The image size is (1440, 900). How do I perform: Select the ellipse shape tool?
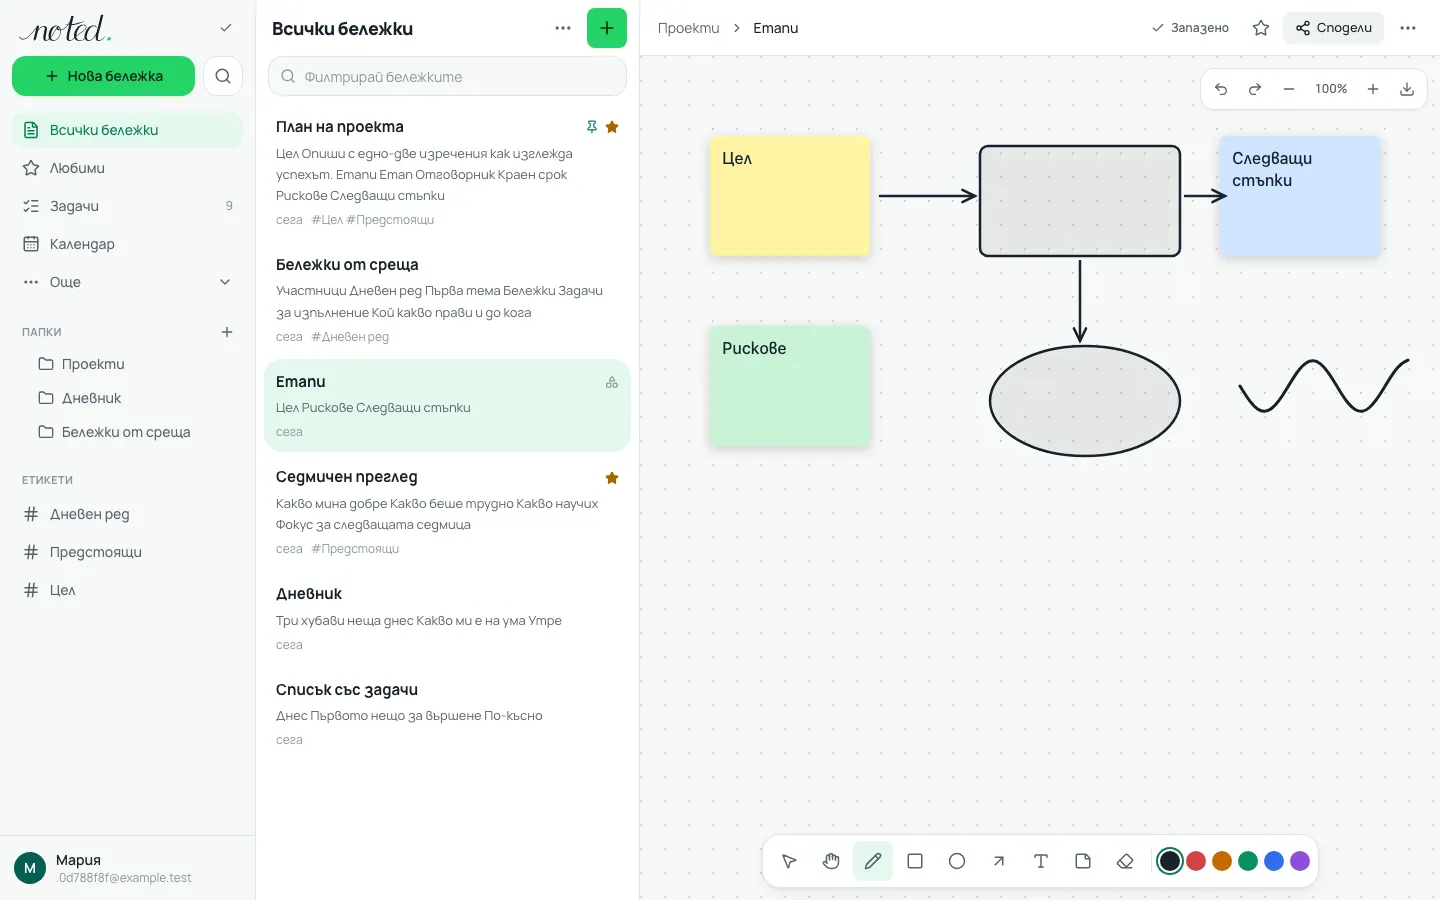click(x=957, y=861)
